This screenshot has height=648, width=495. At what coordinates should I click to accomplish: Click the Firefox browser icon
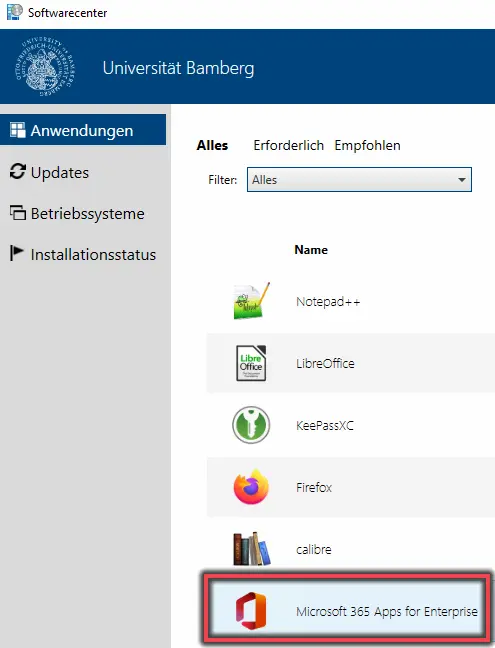[251, 487]
